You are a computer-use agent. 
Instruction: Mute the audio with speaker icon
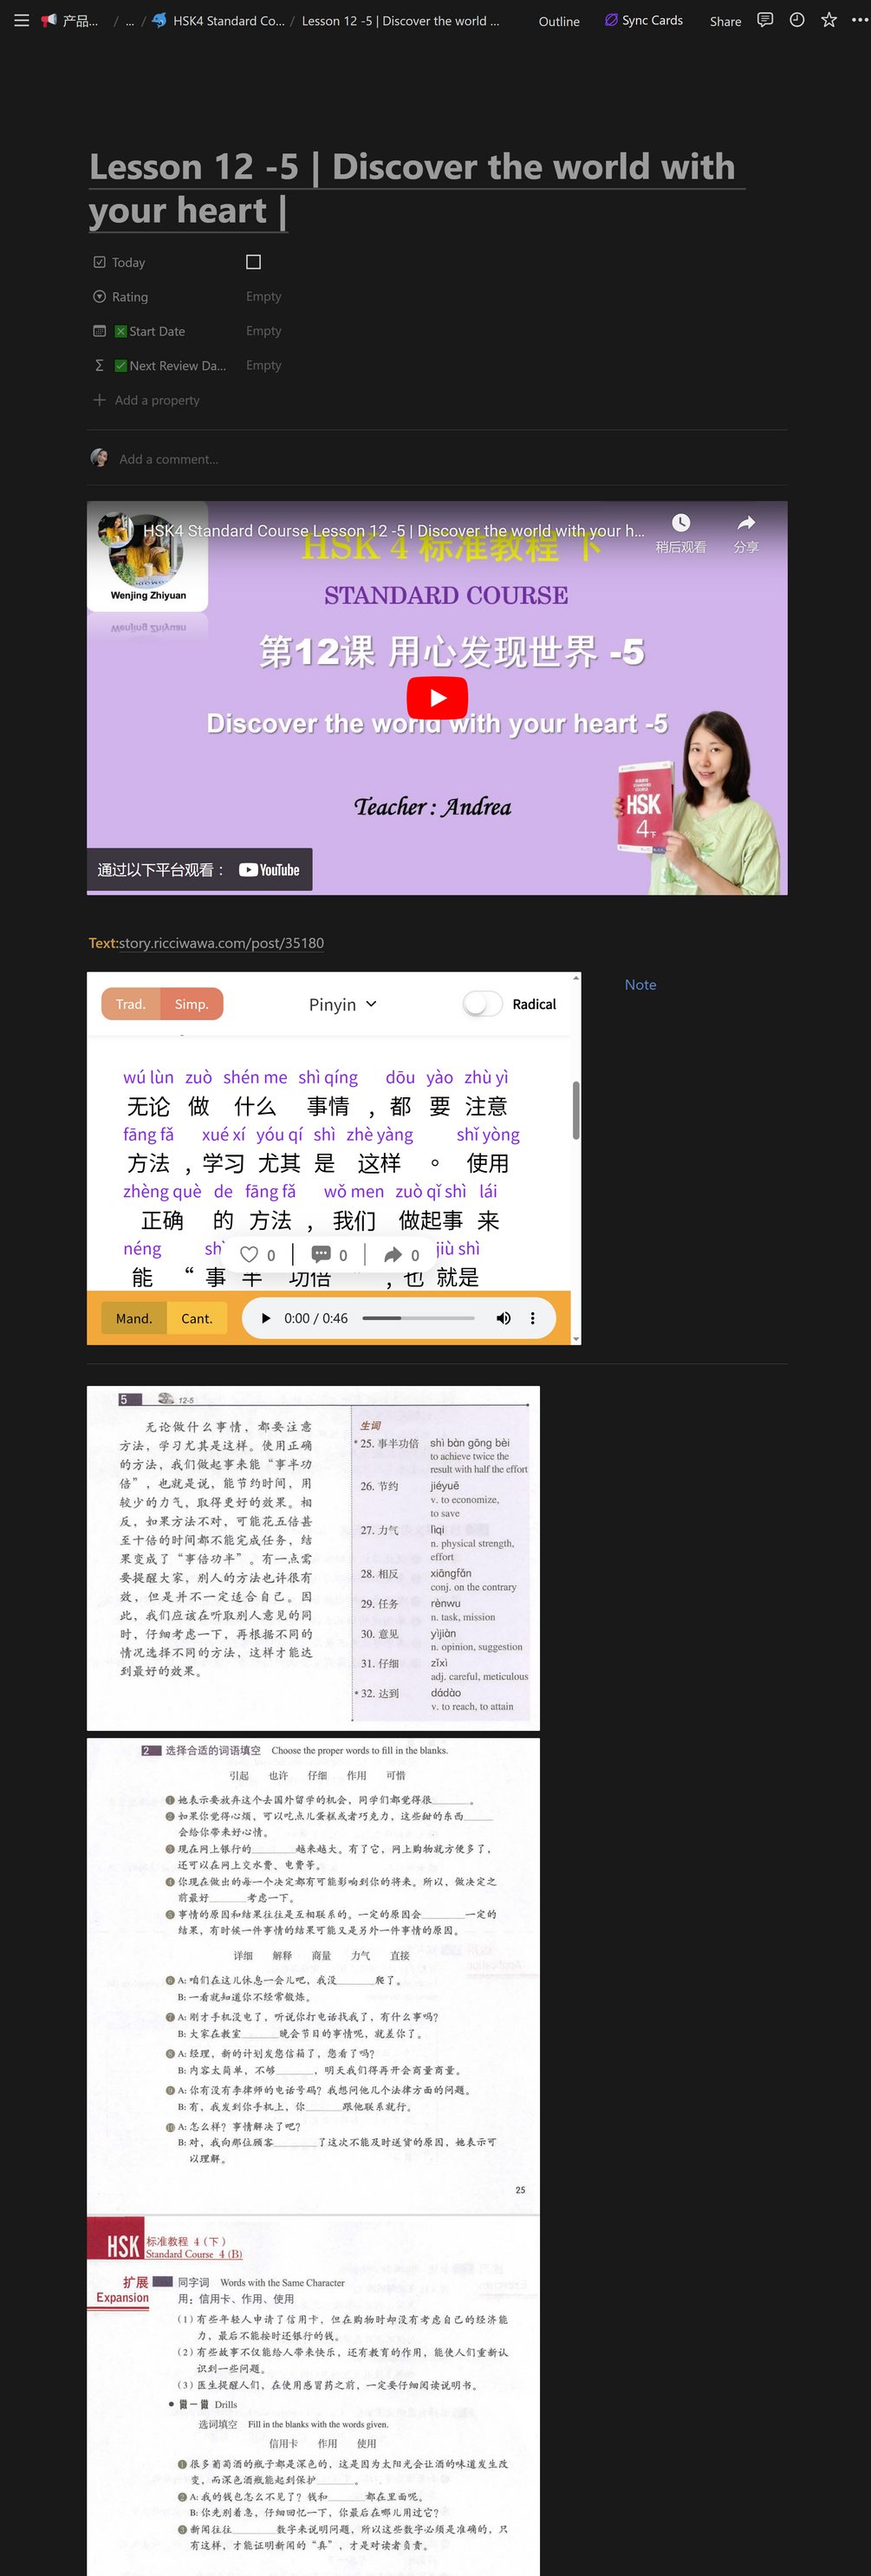click(x=503, y=1318)
